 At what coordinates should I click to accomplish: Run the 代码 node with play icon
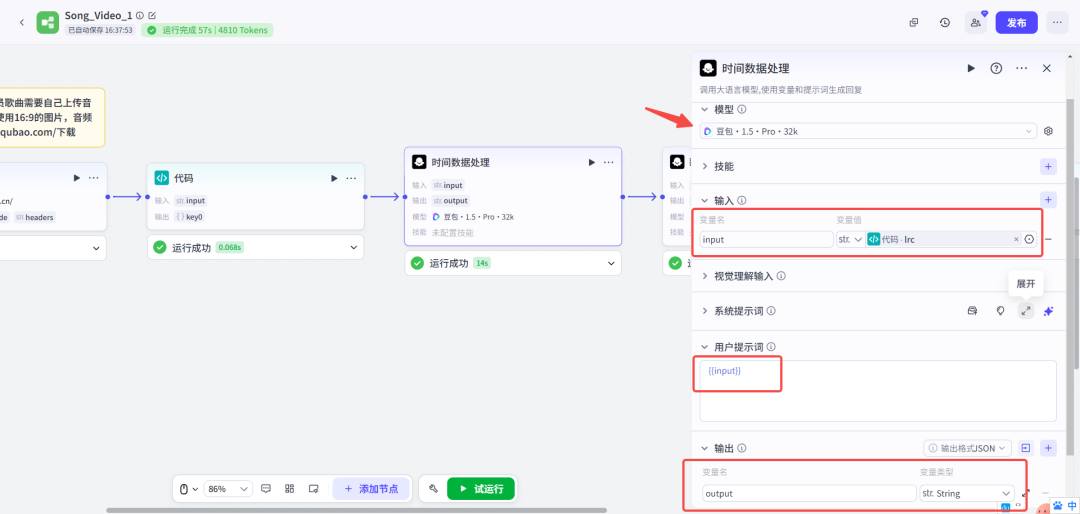click(x=334, y=178)
